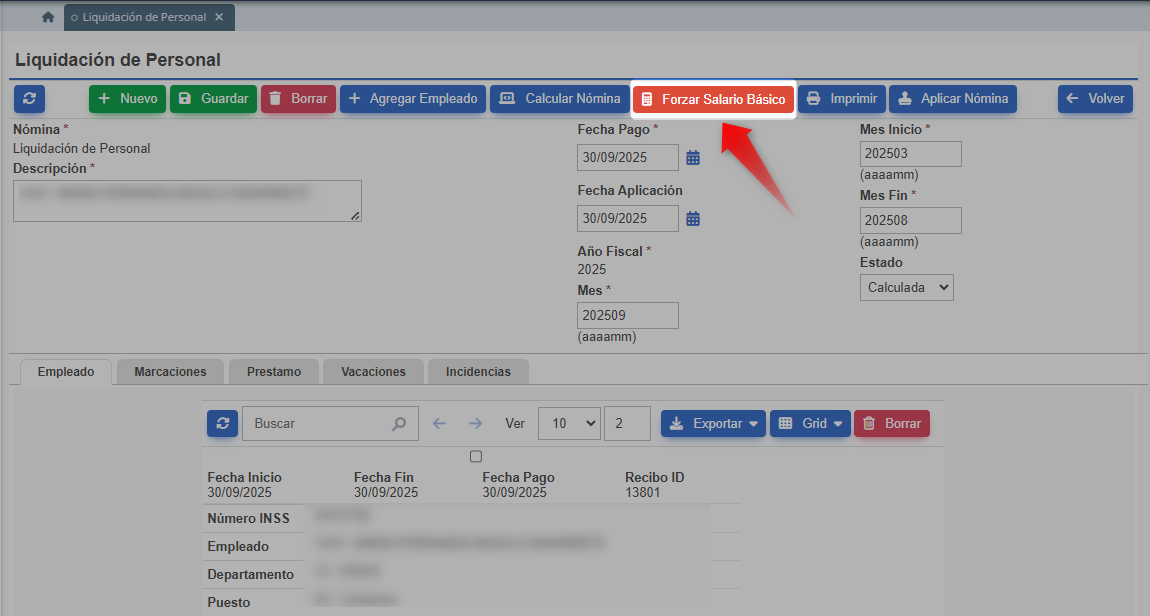Switch to the Marcaciones tab
Image resolution: width=1150 pixels, height=616 pixels.
coord(170,372)
